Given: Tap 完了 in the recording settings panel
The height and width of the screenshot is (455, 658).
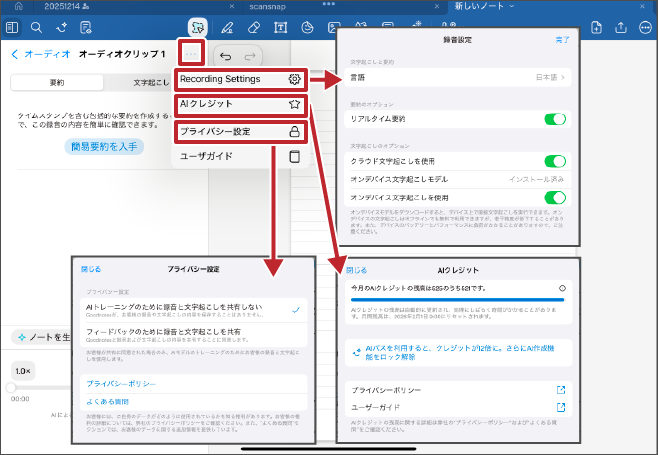Looking at the screenshot, I should 562,40.
